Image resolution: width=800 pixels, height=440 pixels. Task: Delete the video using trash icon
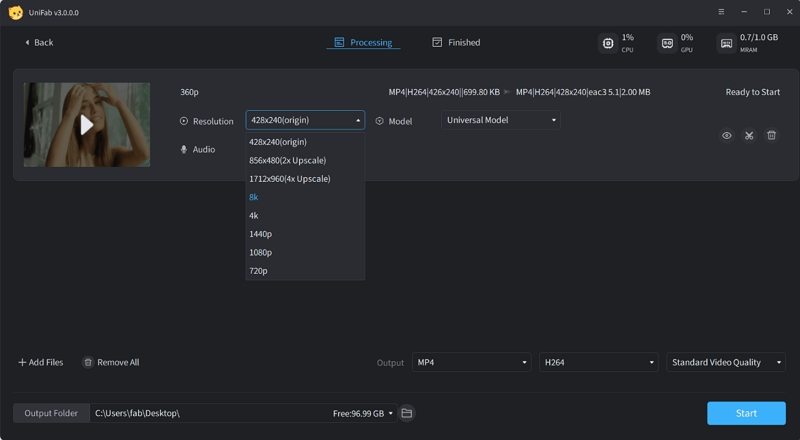[771, 135]
